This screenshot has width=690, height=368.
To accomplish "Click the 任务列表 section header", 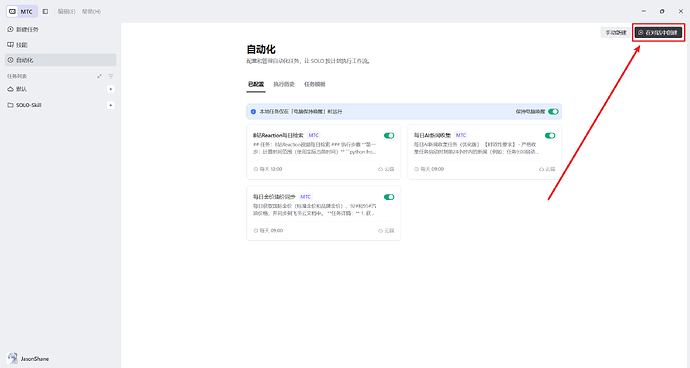I will (17, 76).
